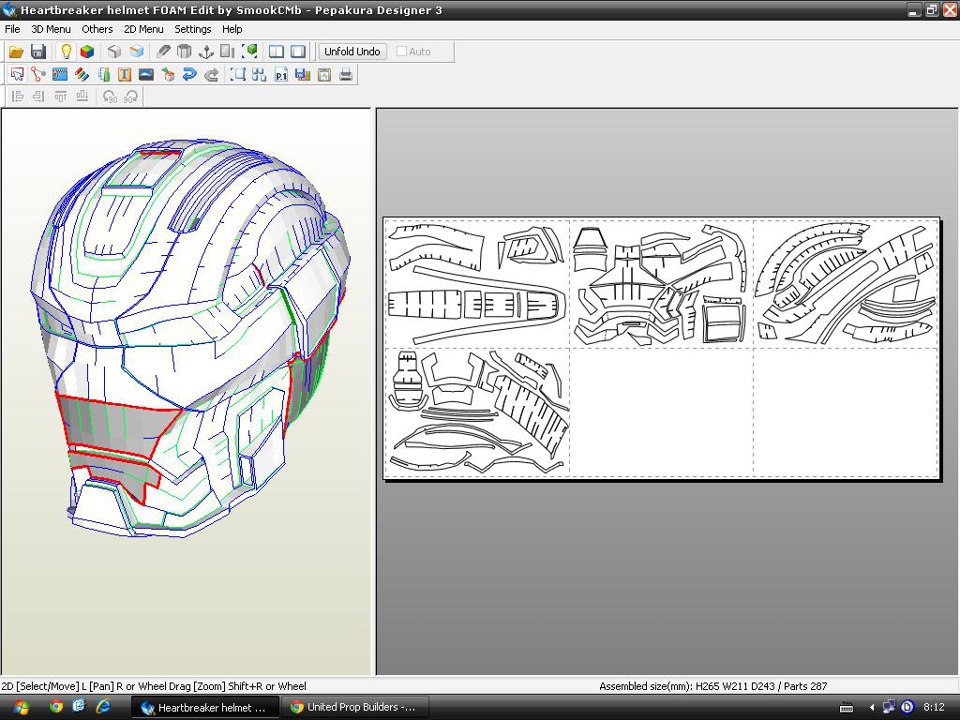
Task: Launch Internet Explorer from quick launch
Action: pos(103,707)
